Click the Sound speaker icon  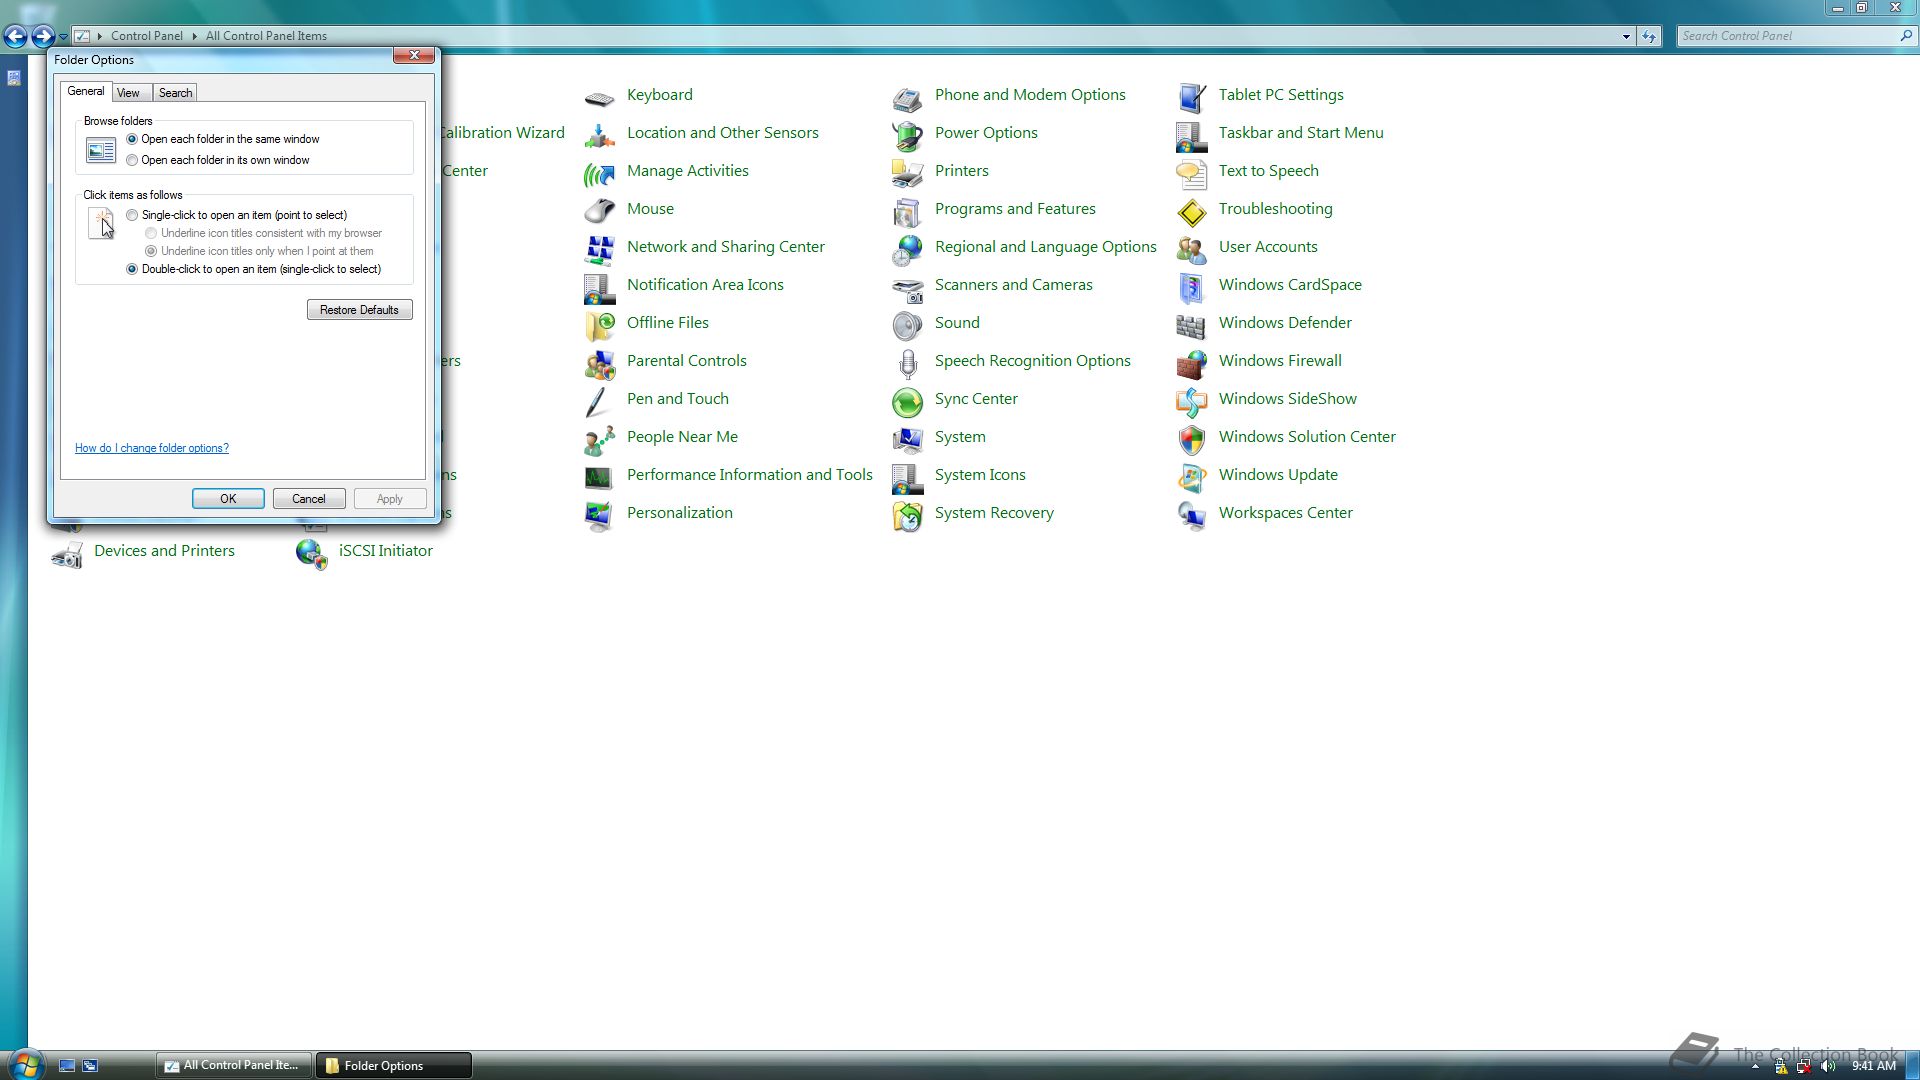tap(907, 324)
